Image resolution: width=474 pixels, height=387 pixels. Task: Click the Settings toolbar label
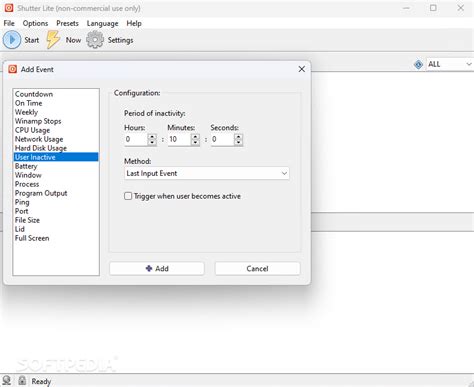coord(120,40)
